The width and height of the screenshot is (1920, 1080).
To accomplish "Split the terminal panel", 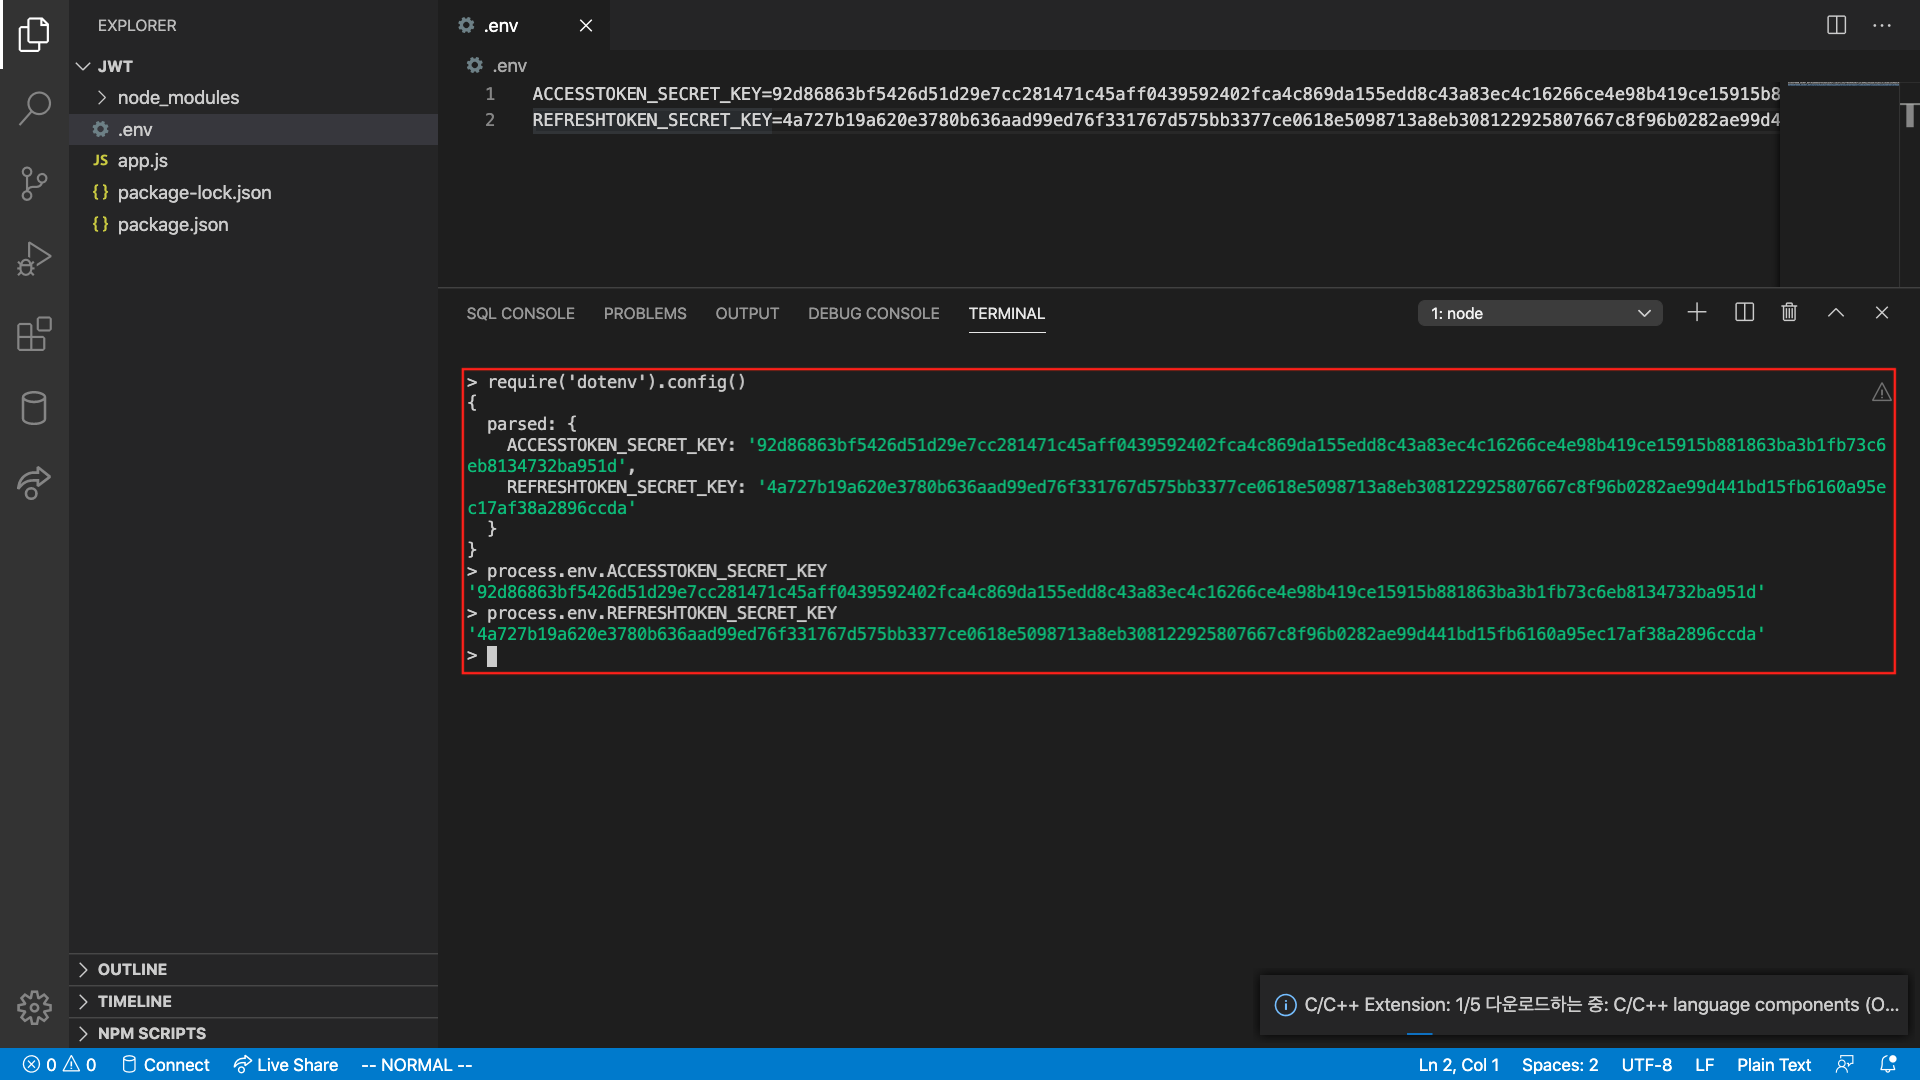I will coord(1744,313).
